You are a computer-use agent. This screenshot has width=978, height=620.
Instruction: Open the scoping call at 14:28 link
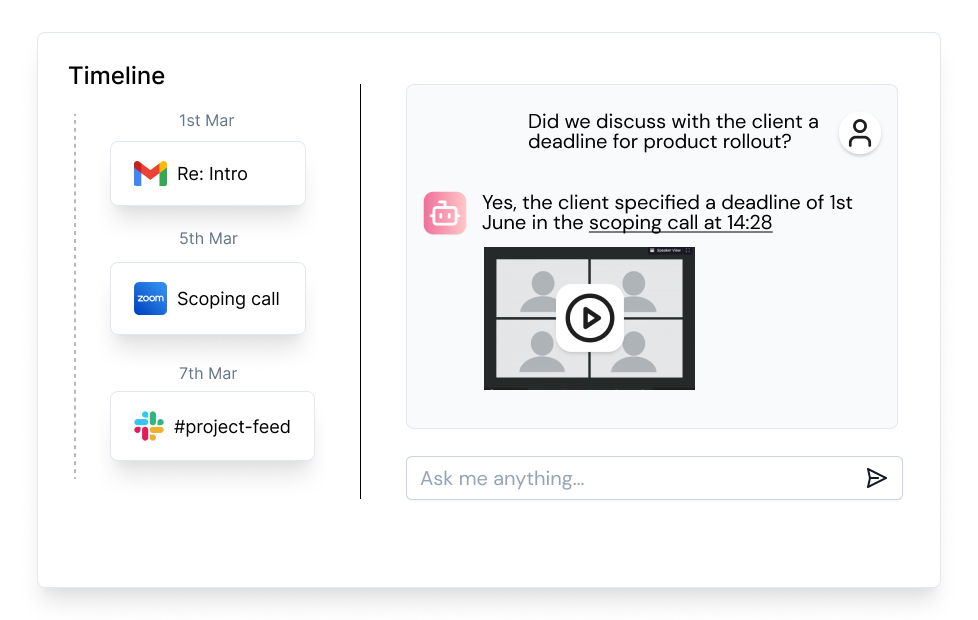coord(680,222)
